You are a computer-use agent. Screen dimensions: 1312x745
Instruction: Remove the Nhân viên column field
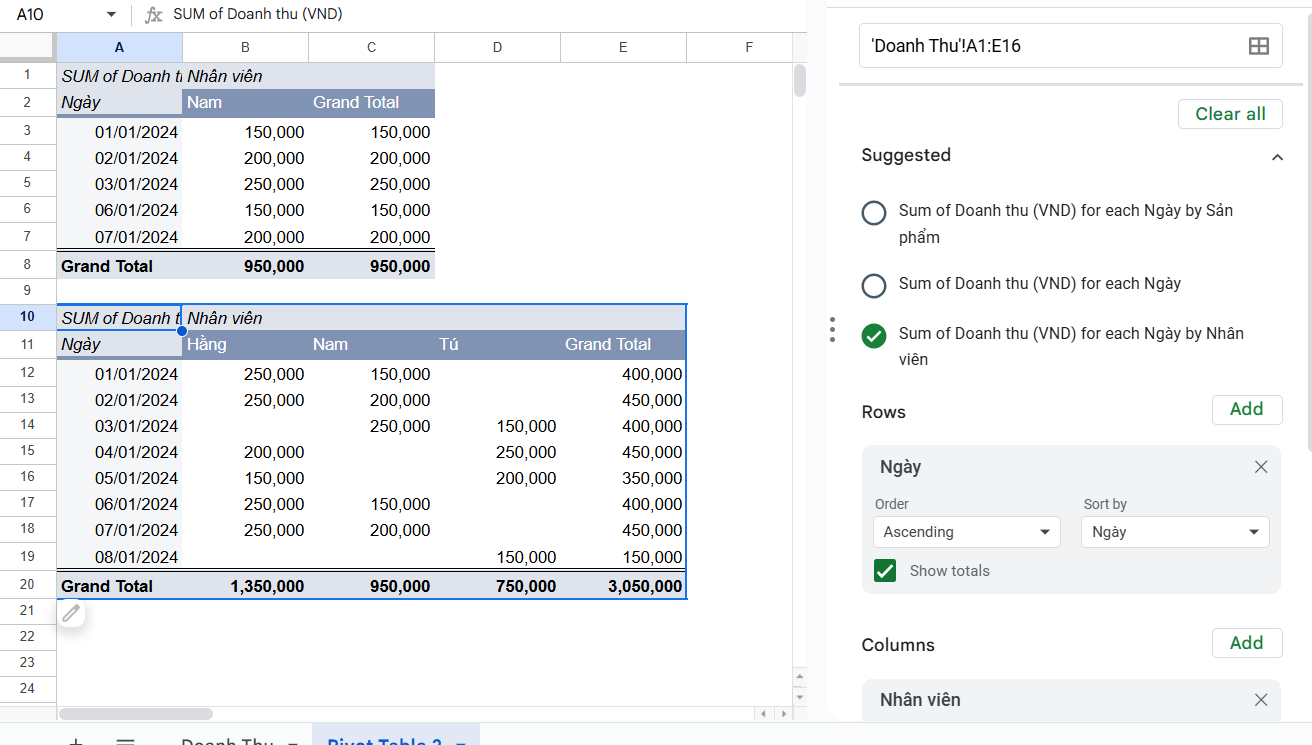(1261, 700)
